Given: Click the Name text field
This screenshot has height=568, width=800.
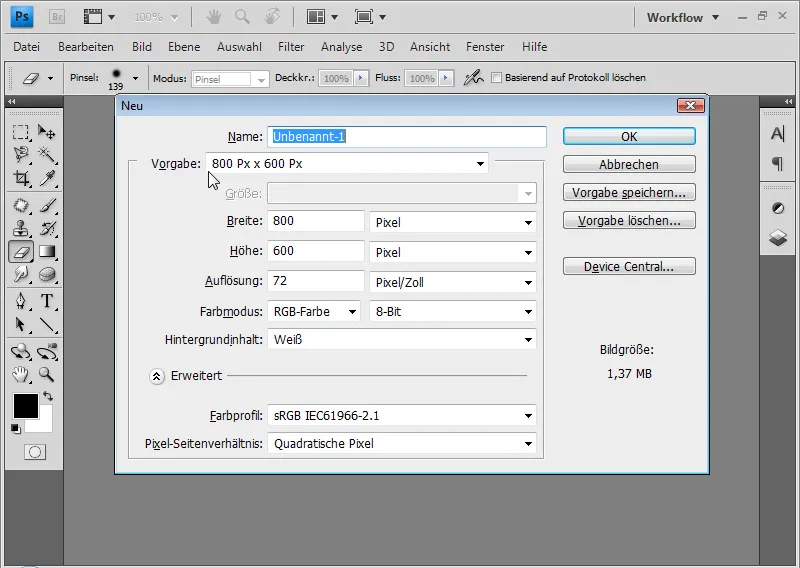Looking at the screenshot, I should coord(407,137).
